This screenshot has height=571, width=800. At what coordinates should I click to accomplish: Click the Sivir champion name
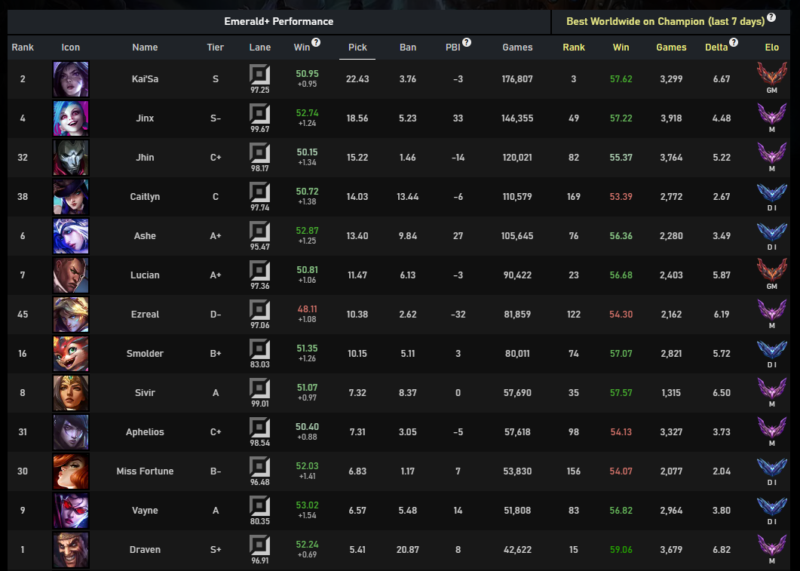145,393
